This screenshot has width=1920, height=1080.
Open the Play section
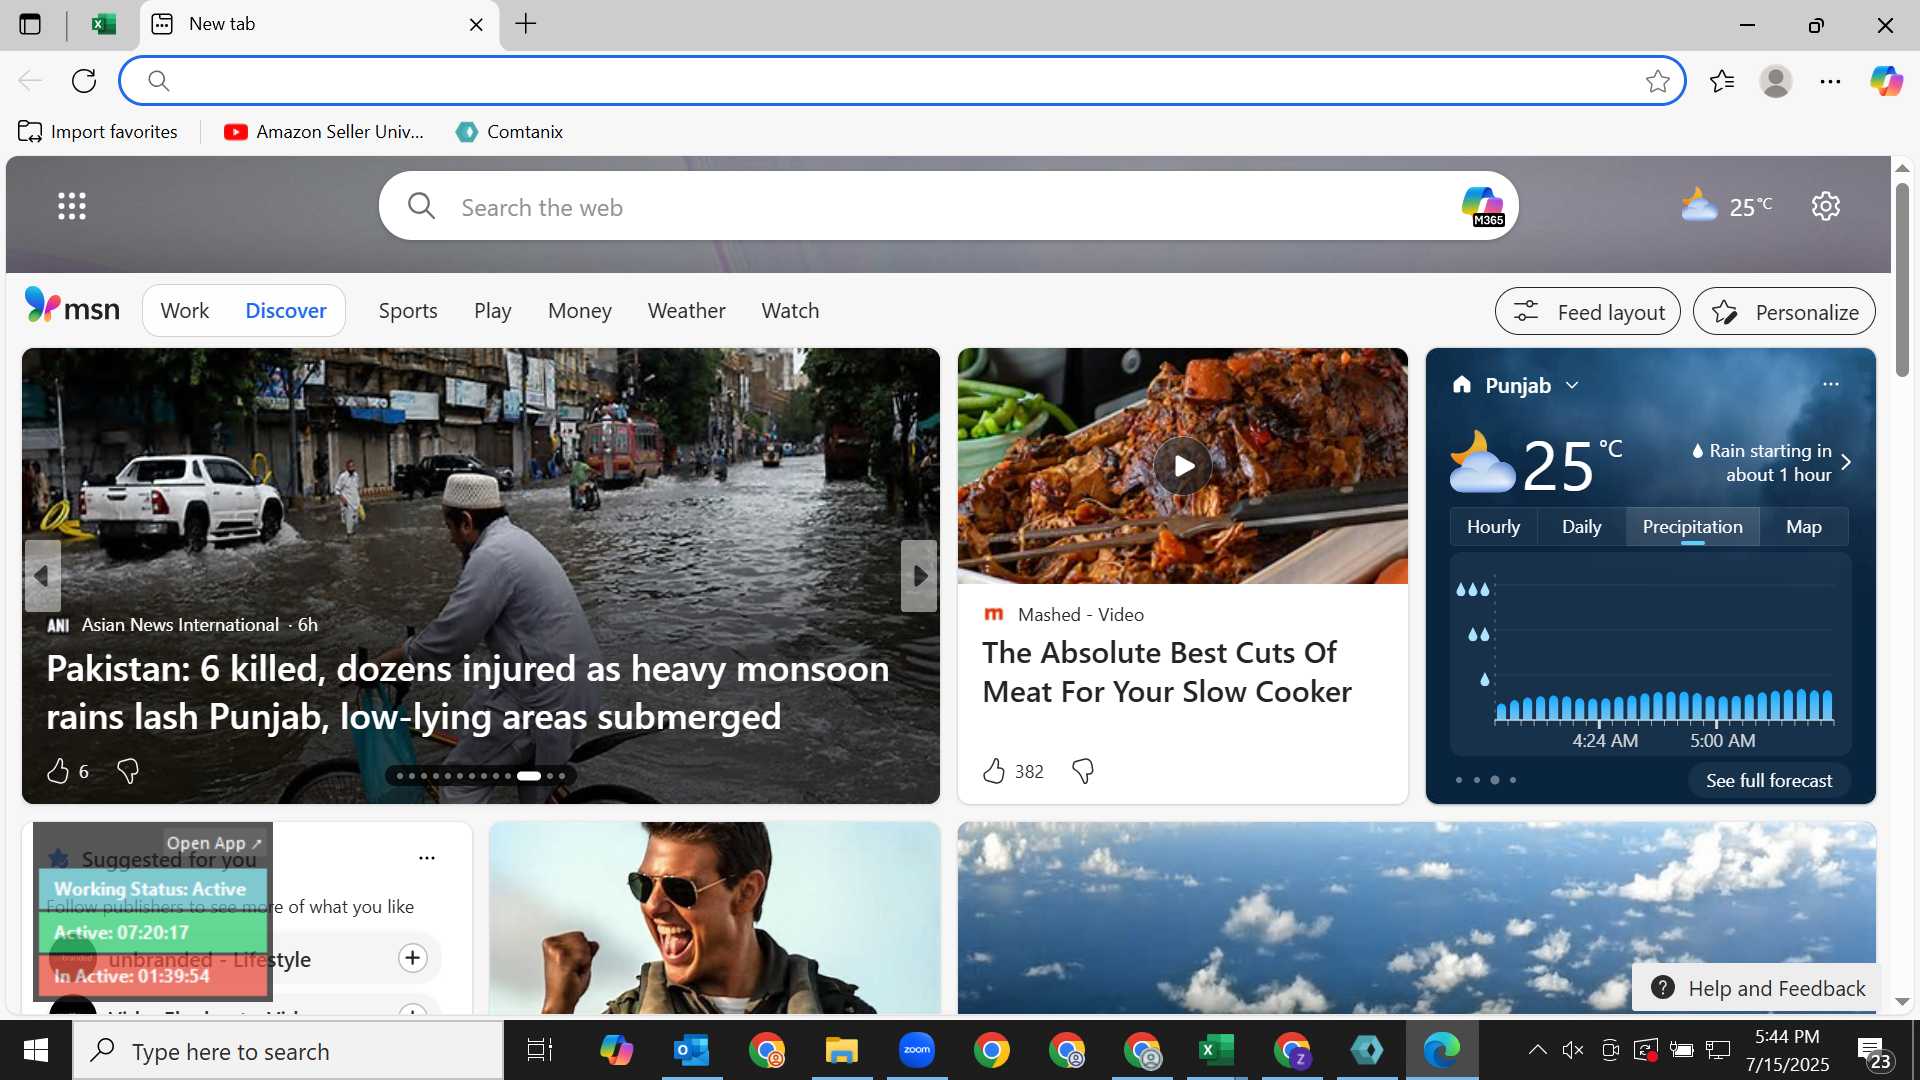(x=492, y=311)
